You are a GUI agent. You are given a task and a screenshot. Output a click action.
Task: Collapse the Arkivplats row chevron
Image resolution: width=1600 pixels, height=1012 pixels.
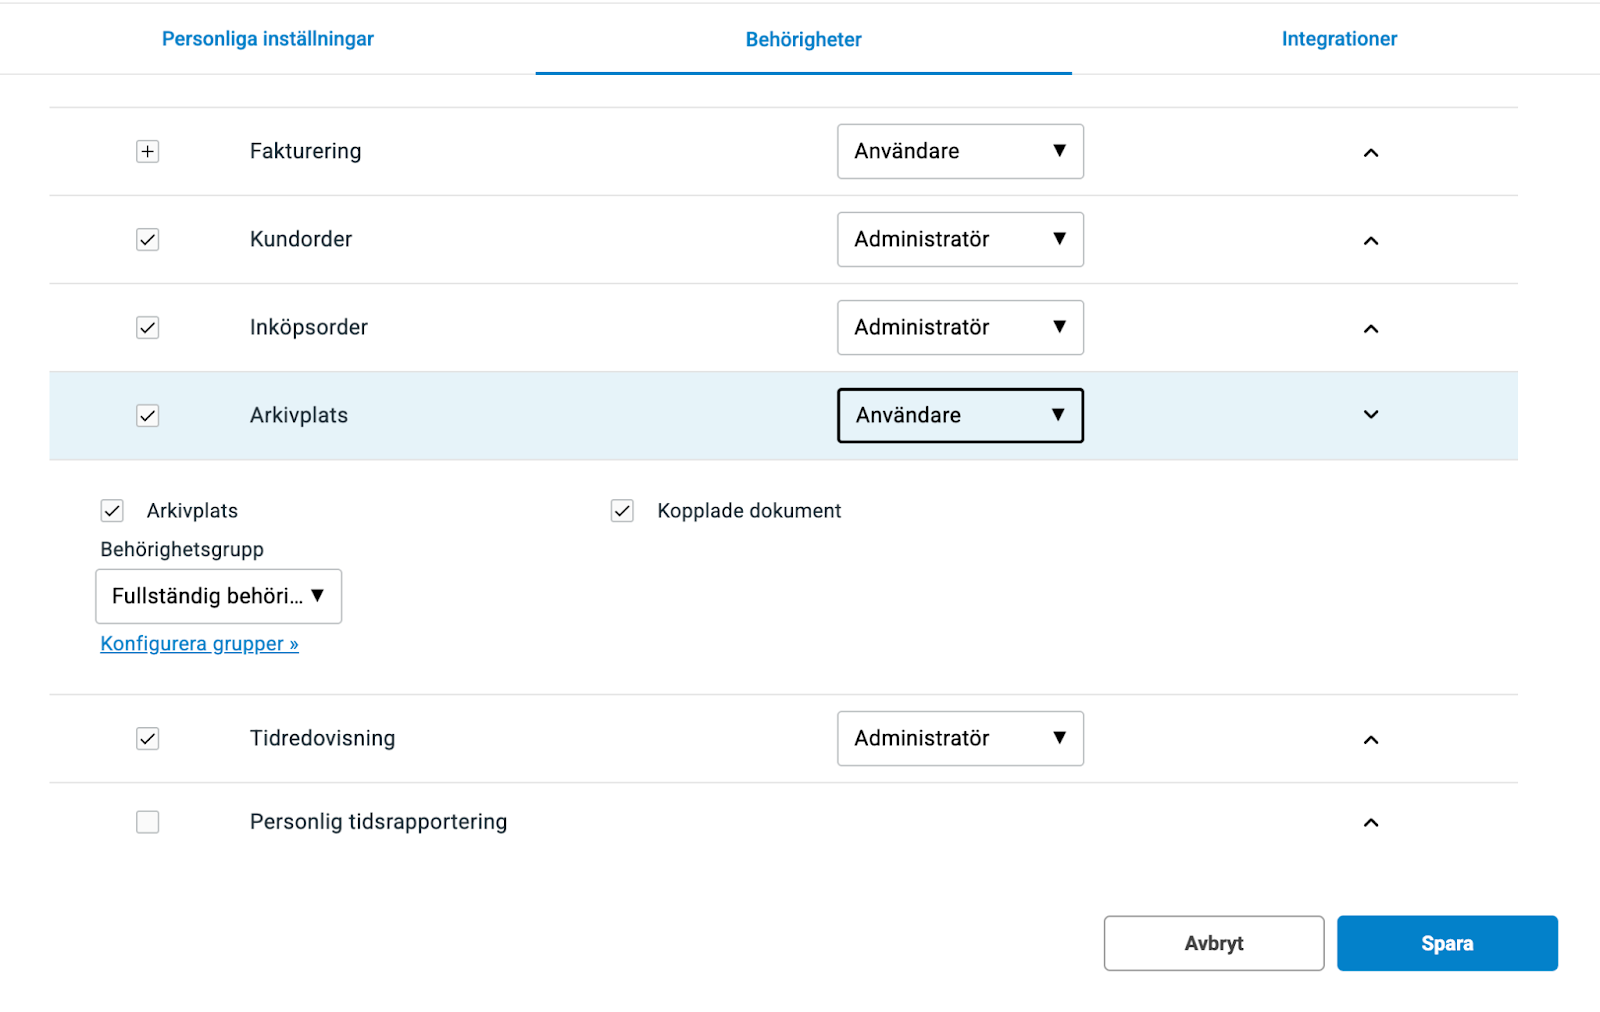pos(1371,415)
